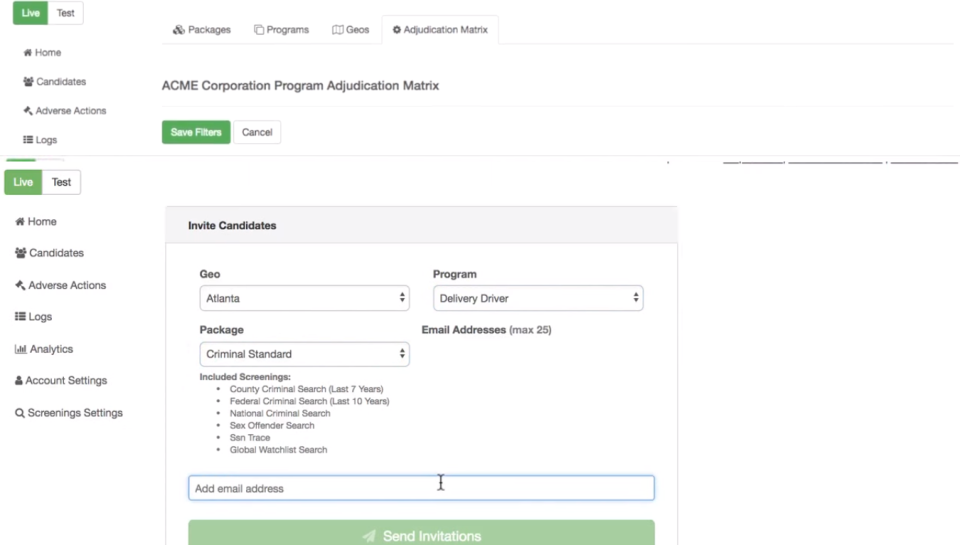
Task: Click the Save Filters button
Action: pyautogui.click(x=196, y=132)
